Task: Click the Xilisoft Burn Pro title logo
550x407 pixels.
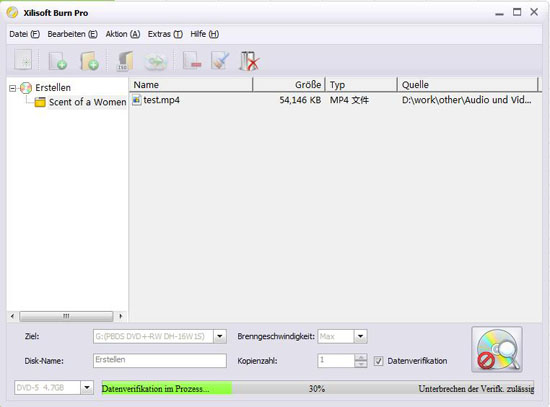Action: tap(12, 13)
